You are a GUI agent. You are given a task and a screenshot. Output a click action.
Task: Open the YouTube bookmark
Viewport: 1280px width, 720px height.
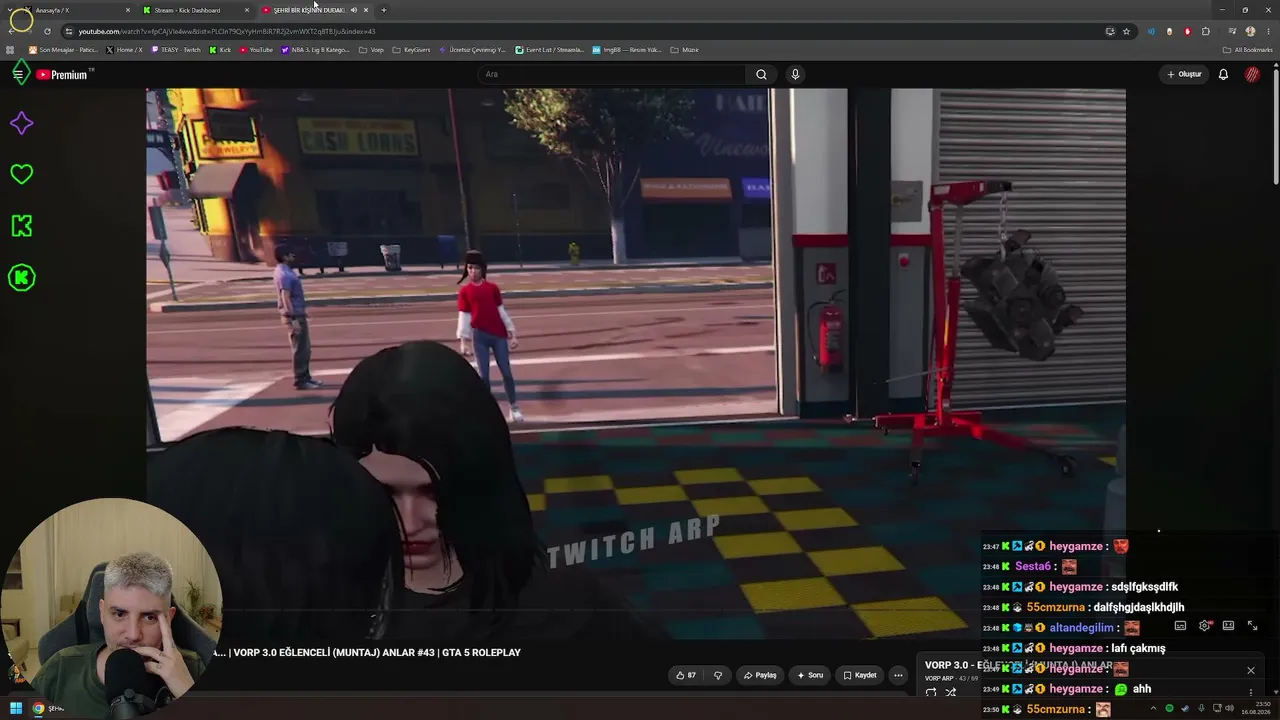click(x=256, y=50)
